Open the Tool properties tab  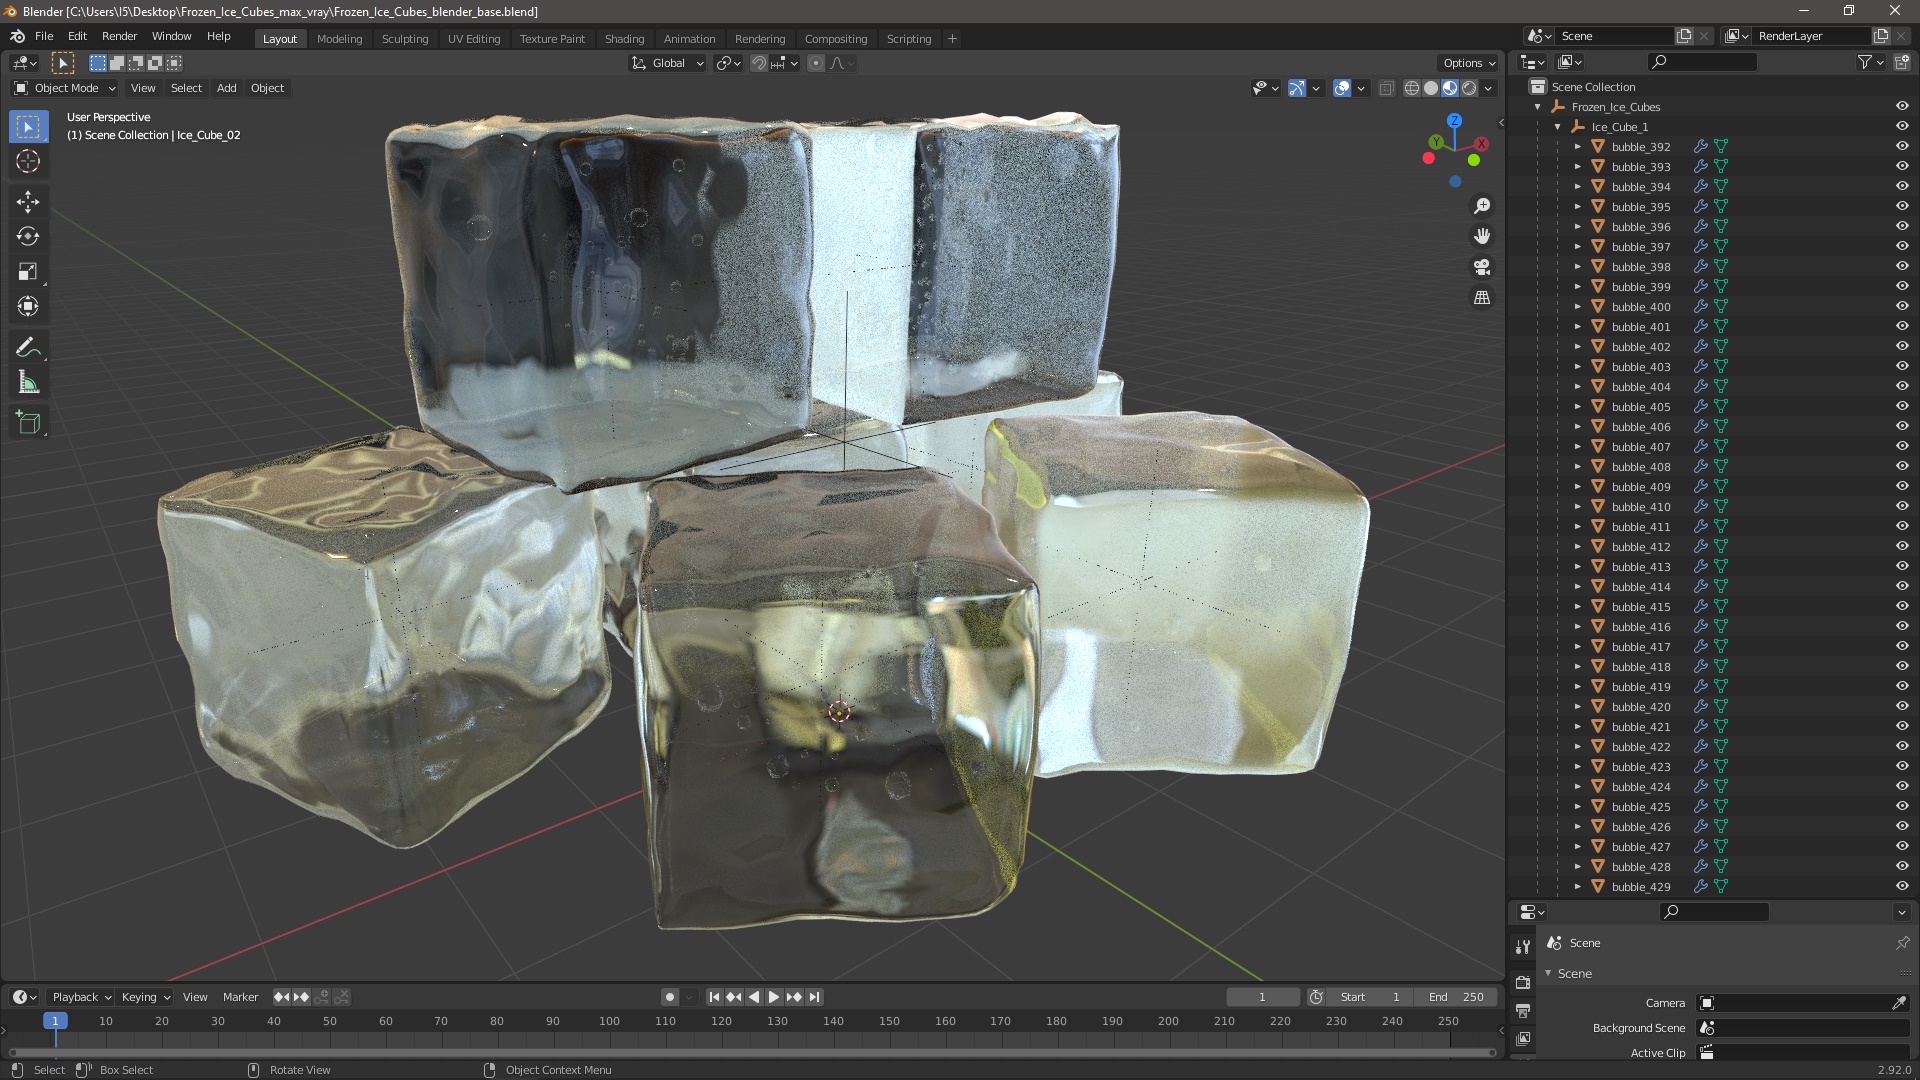[x=1523, y=946]
